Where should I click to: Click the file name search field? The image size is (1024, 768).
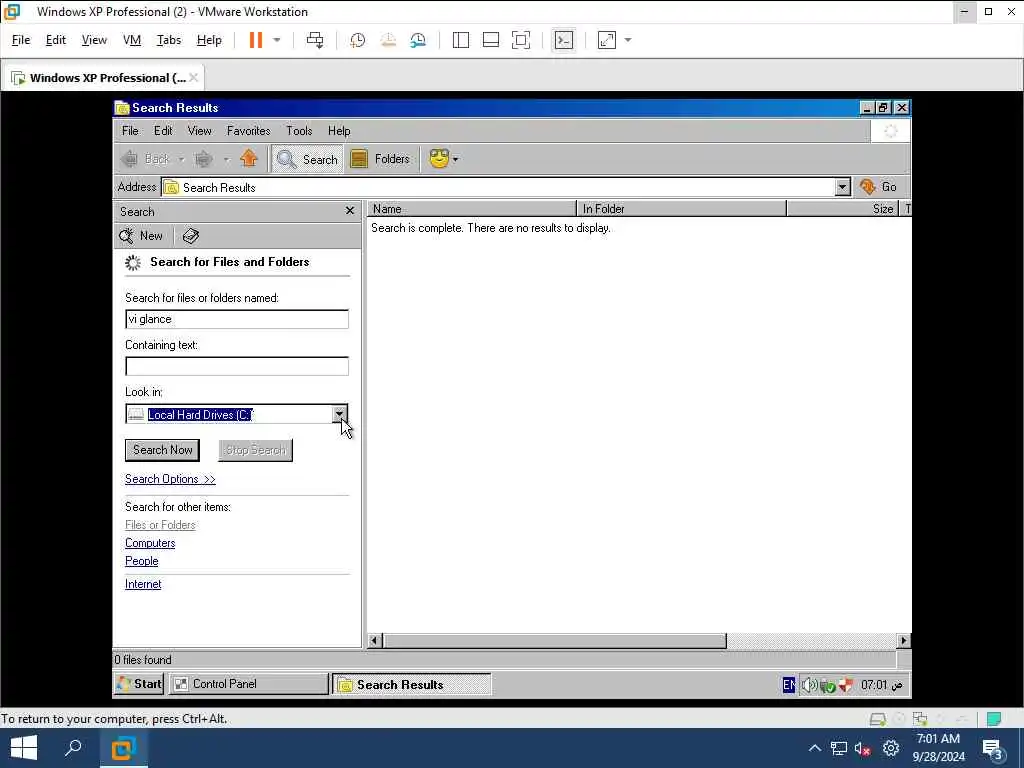tap(237, 319)
